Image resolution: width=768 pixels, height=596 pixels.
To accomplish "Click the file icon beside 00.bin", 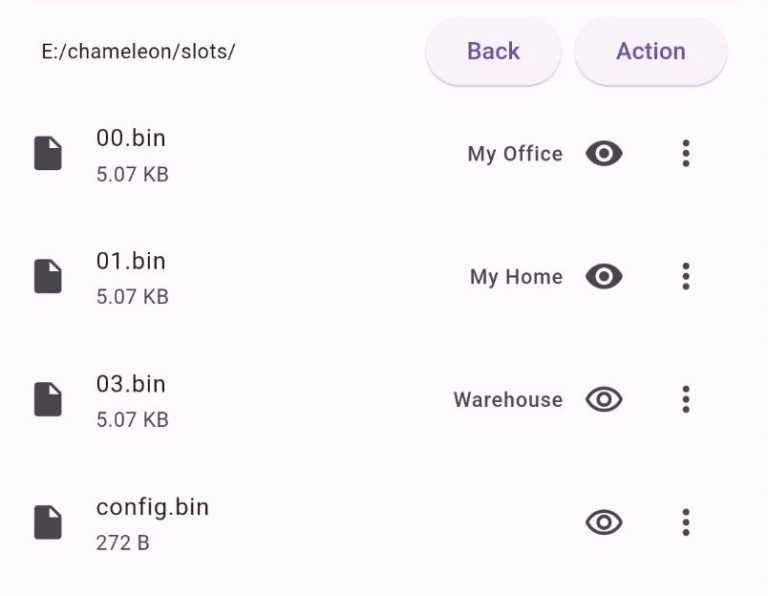I will click(x=48, y=153).
